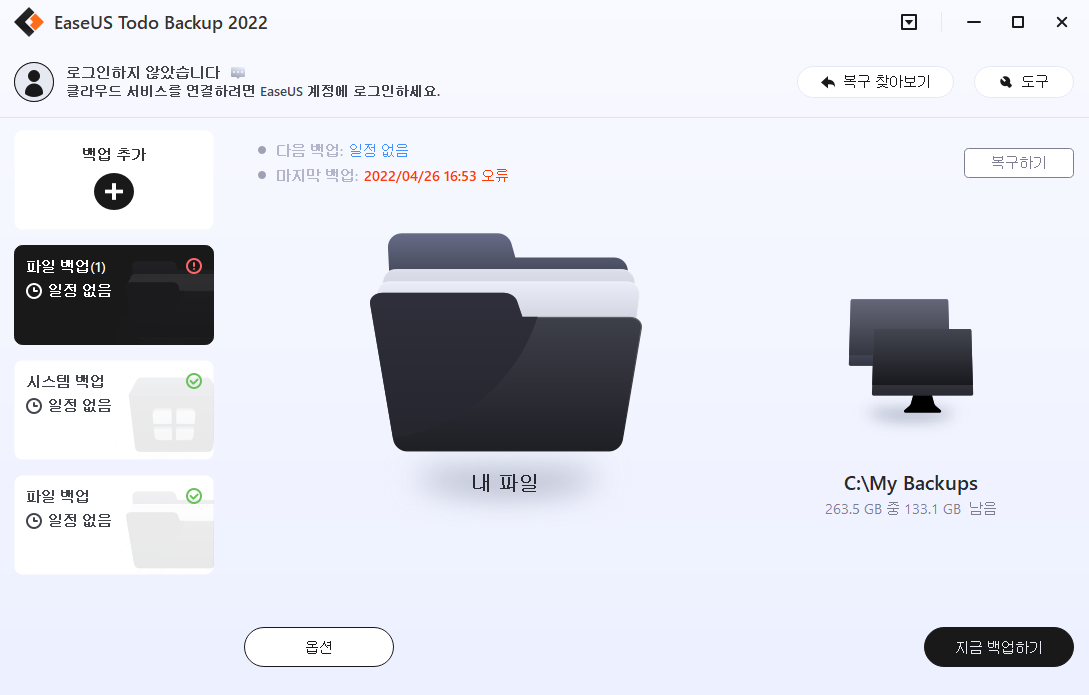Click the C:\My Backups destination path

point(911,483)
